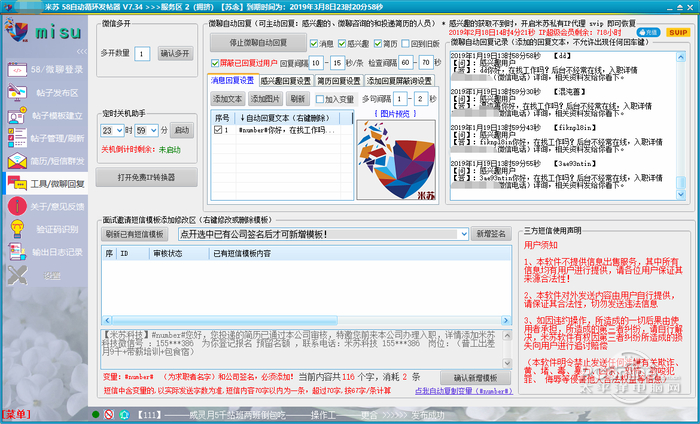
Task: Open the shutdown minute dropdown showing 59
Action: [154, 130]
